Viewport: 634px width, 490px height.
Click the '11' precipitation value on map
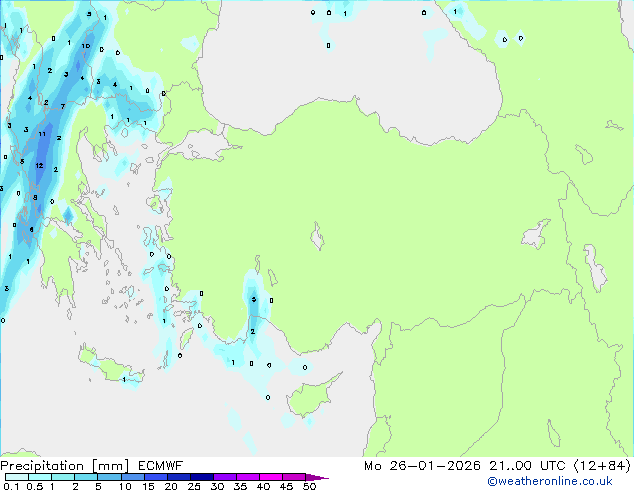tap(42, 134)
